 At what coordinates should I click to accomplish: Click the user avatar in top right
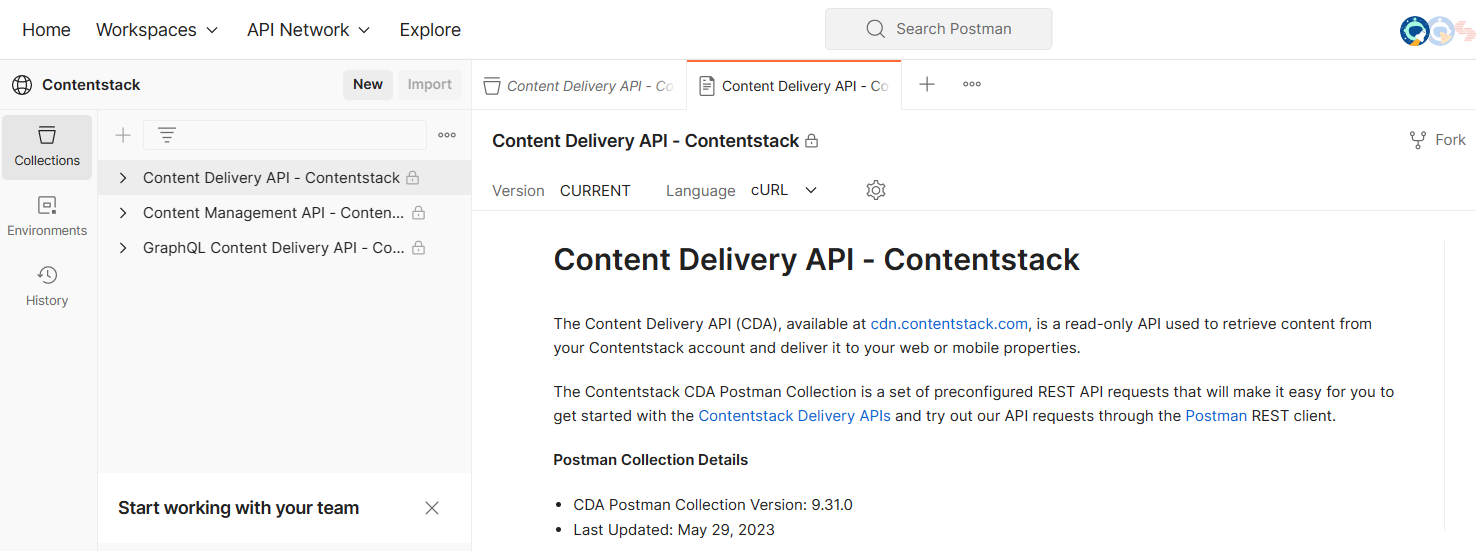click(1414, 31)
